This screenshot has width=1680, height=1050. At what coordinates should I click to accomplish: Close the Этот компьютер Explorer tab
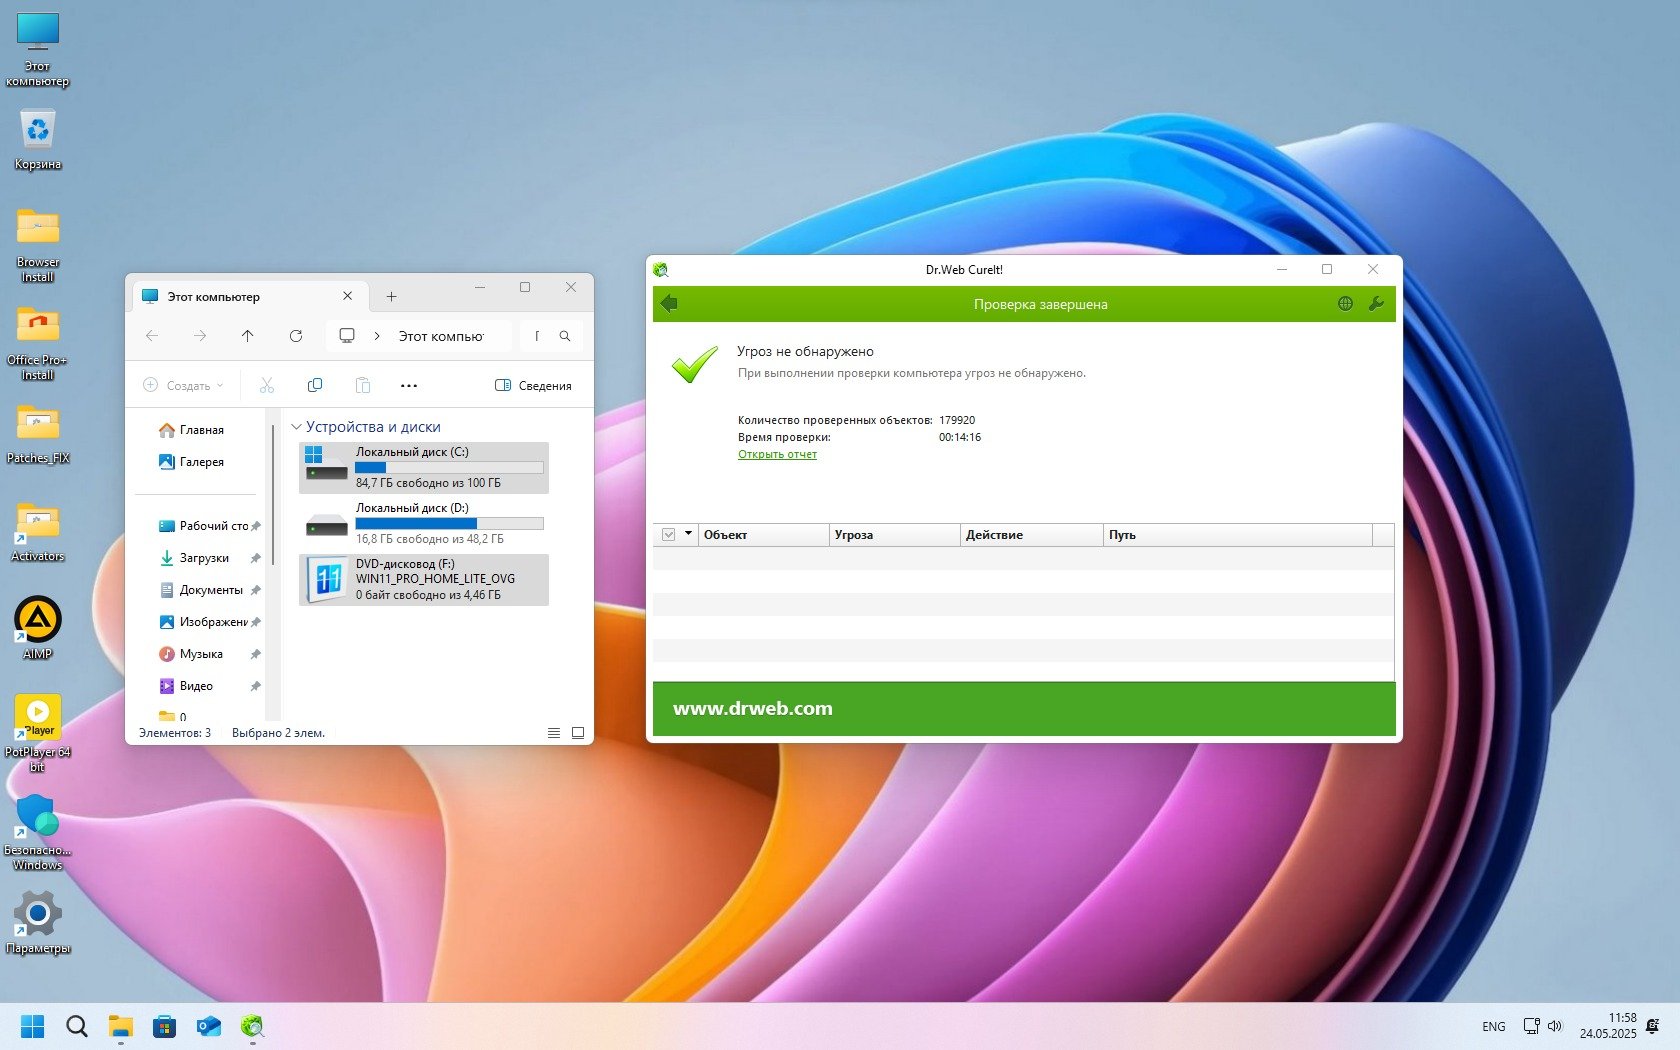347,296
